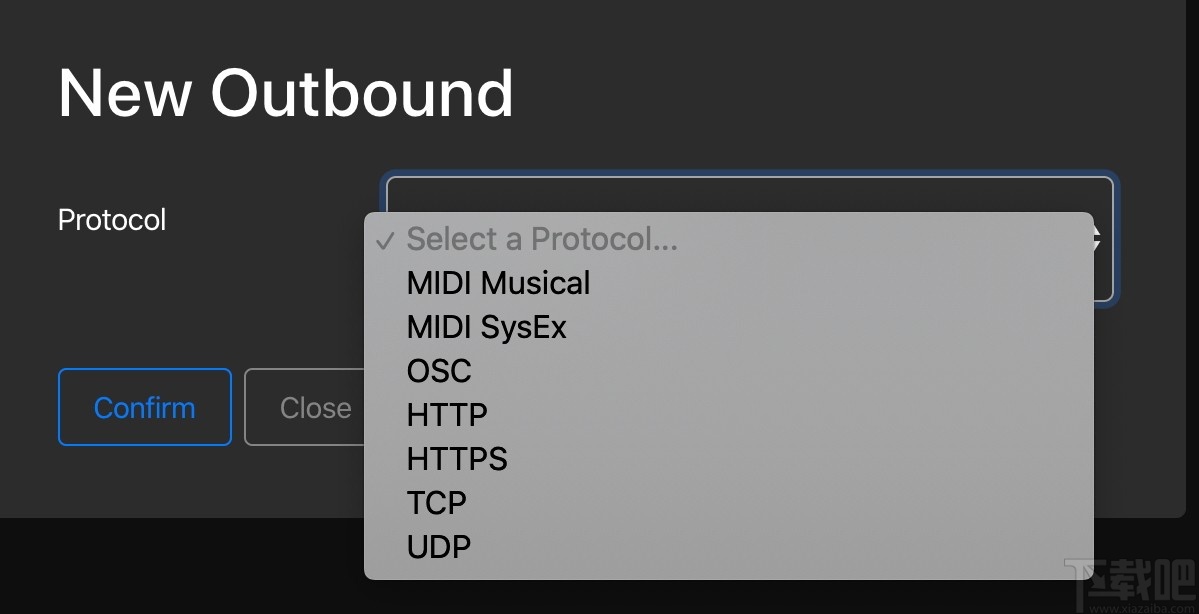Pick the UDP protocol option
Image resolution: width=1199 pixels, height=614 pixels.
tap(438, 547)
